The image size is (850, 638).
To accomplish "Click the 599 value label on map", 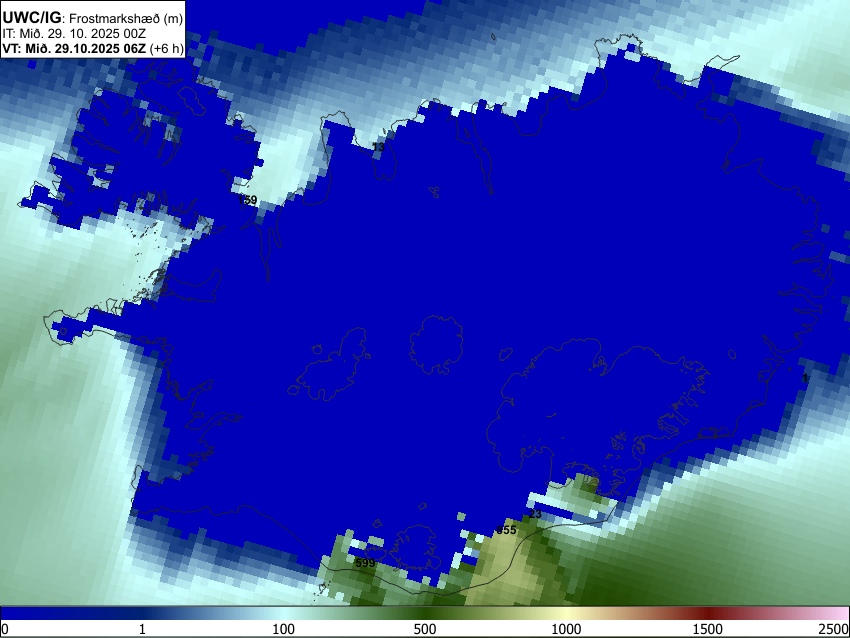I will pos(365,563).
